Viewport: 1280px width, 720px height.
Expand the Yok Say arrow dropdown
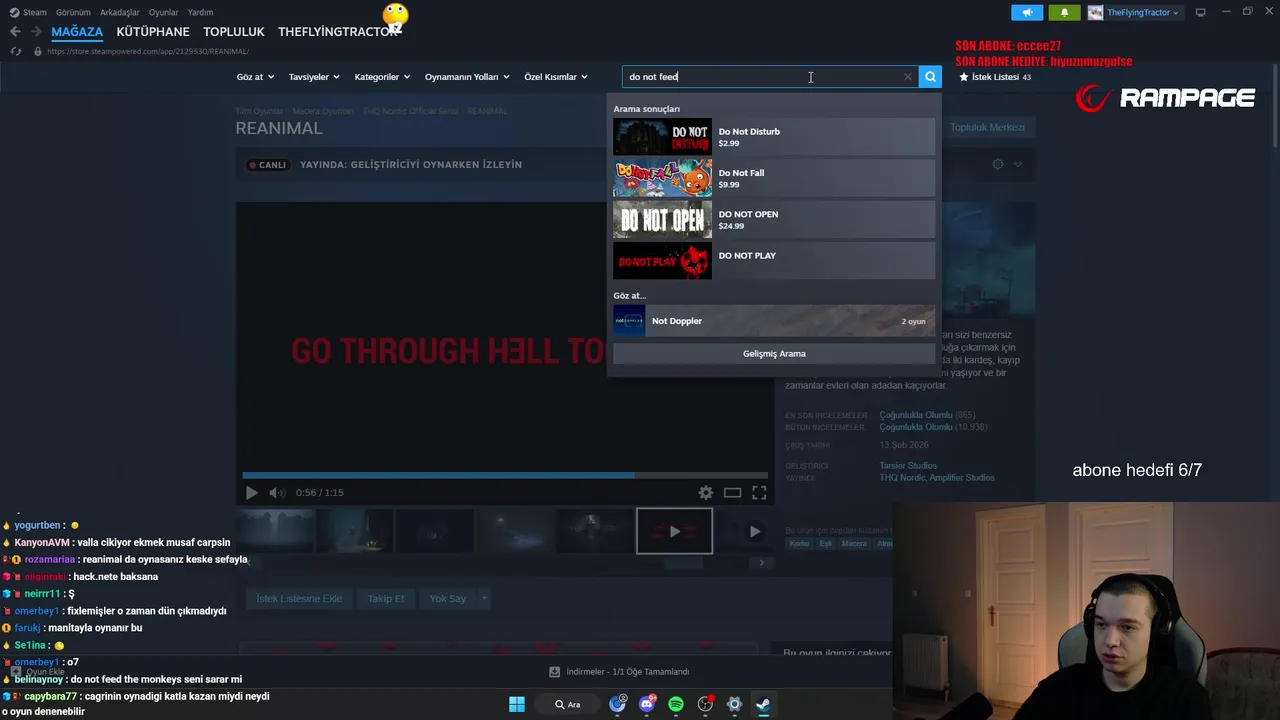click(x=484, y=599)
